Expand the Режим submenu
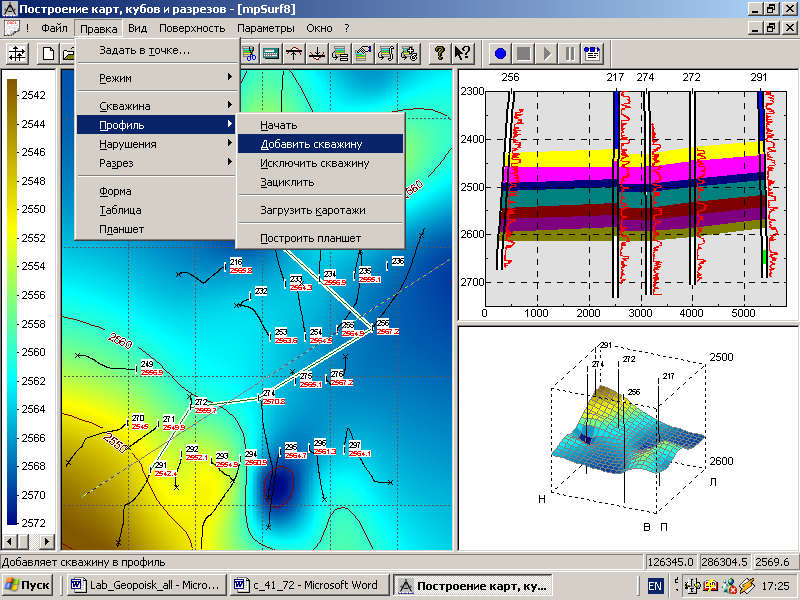The width and height of the screenshot is (800, 600). [156, 78]
